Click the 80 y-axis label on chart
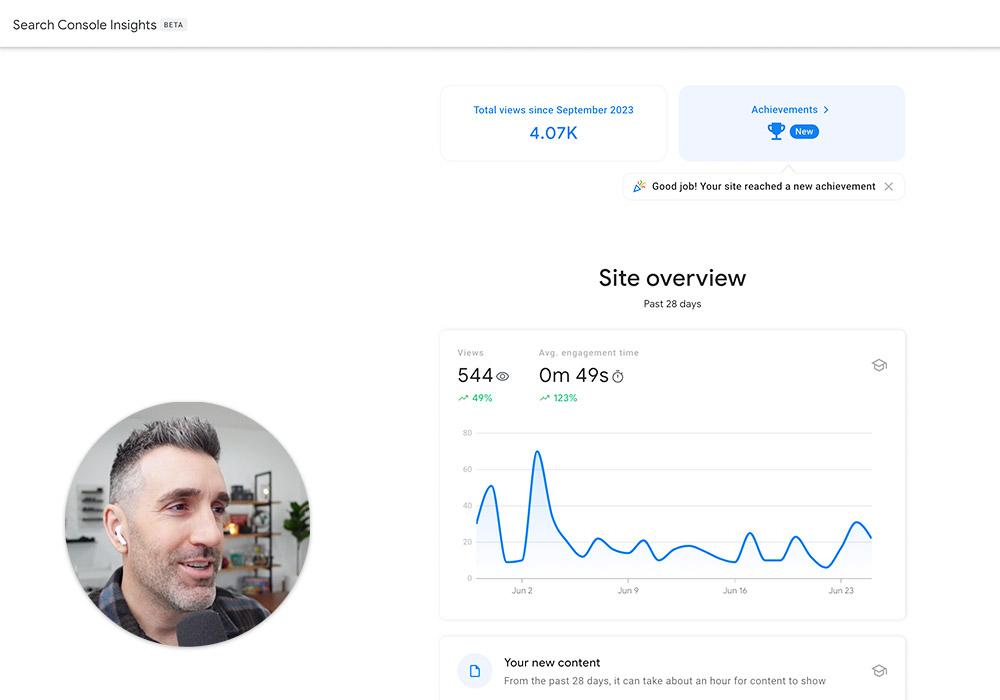Viewport: 1000px width, 700px height. coord(467,433)
